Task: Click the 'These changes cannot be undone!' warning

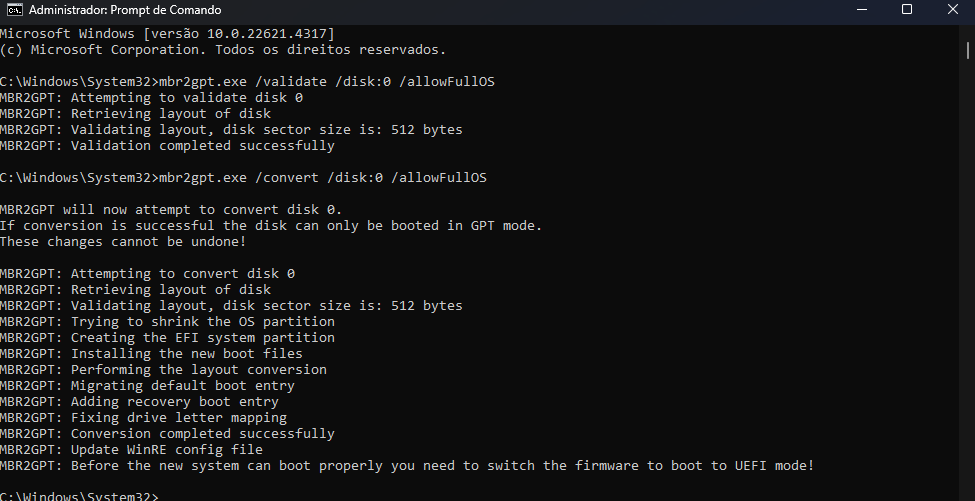Action: [x=123, y=241]
